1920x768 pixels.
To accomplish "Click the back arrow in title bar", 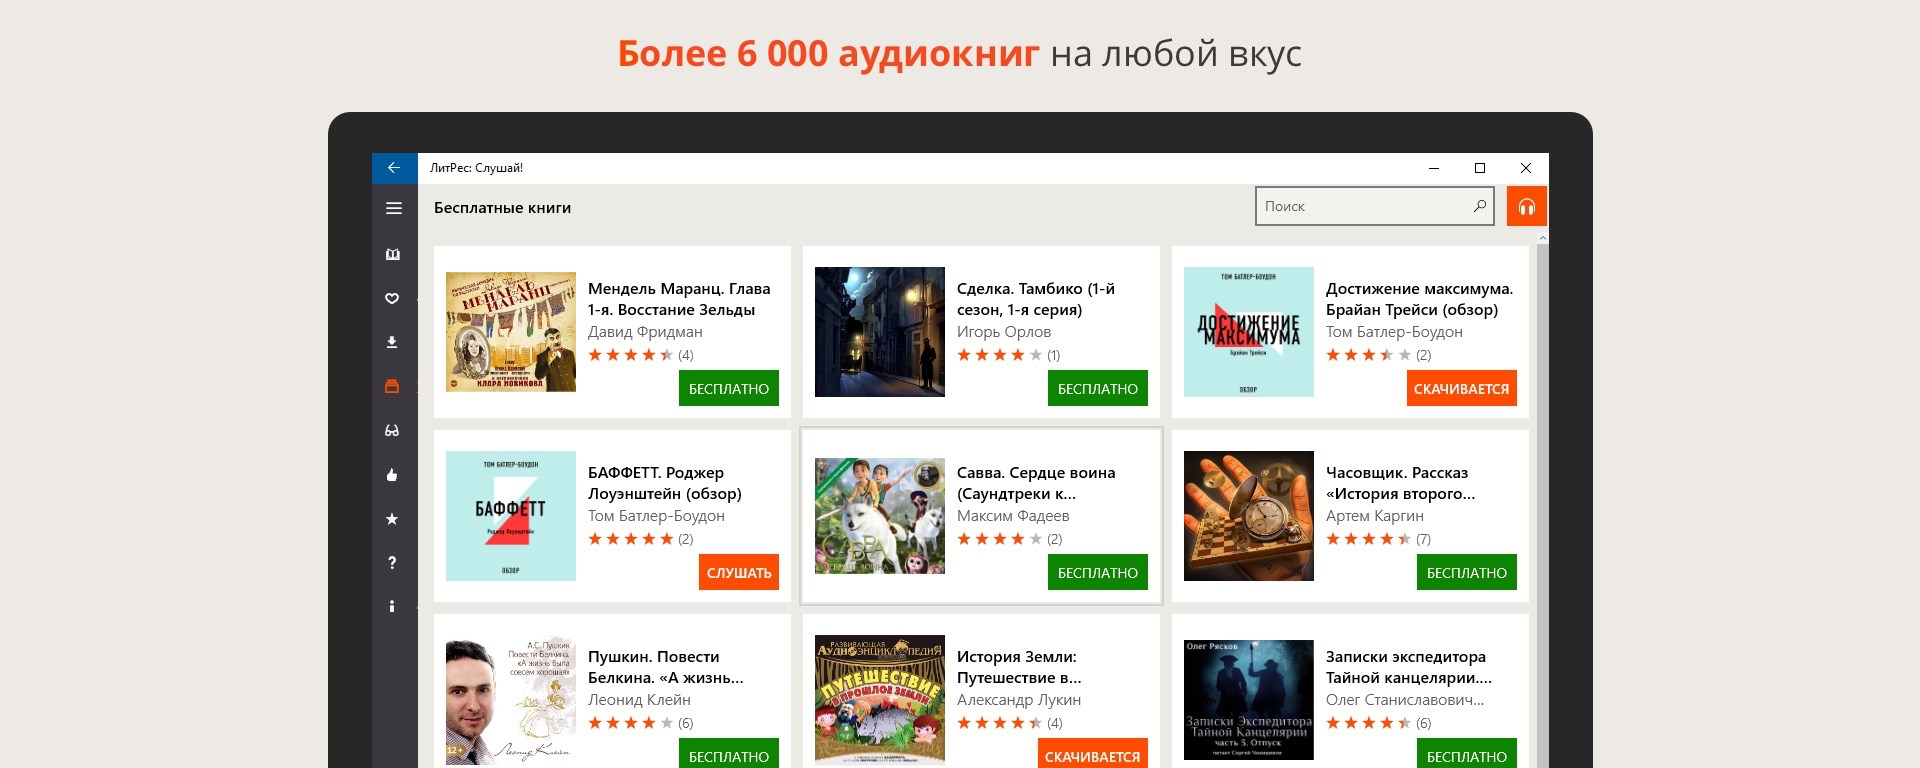I will (394, 168).
